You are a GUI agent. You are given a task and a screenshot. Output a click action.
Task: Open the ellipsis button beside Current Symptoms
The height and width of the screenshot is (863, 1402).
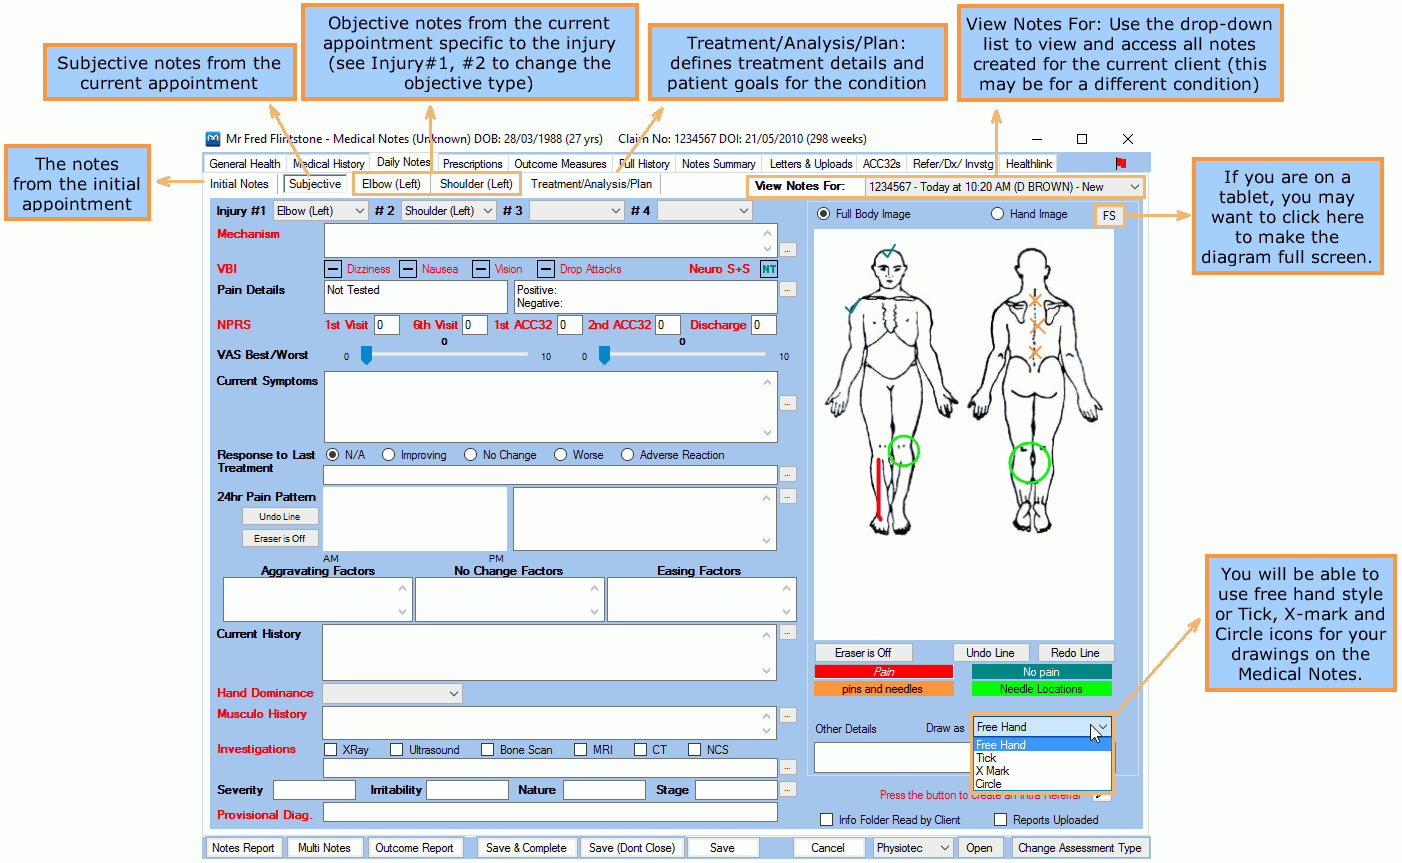(788, 404)
